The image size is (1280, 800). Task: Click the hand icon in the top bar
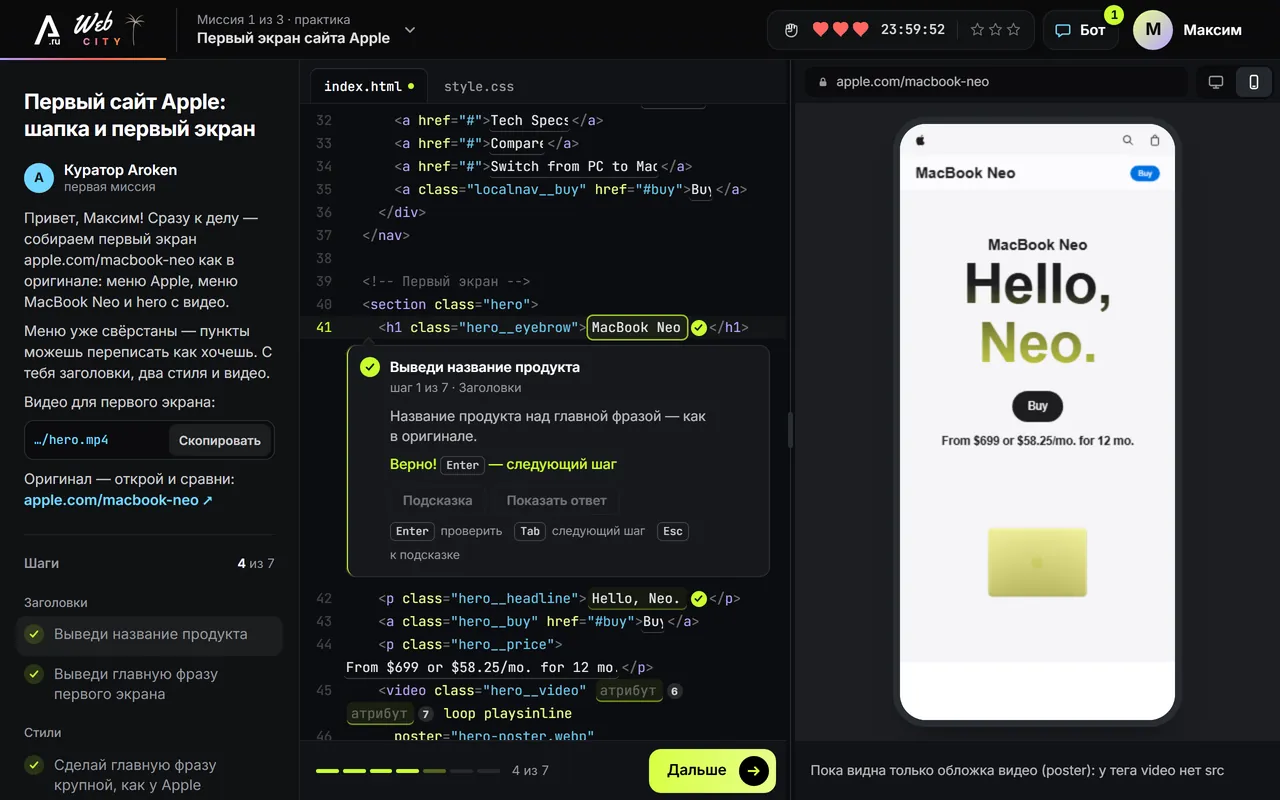click(791, 30)
